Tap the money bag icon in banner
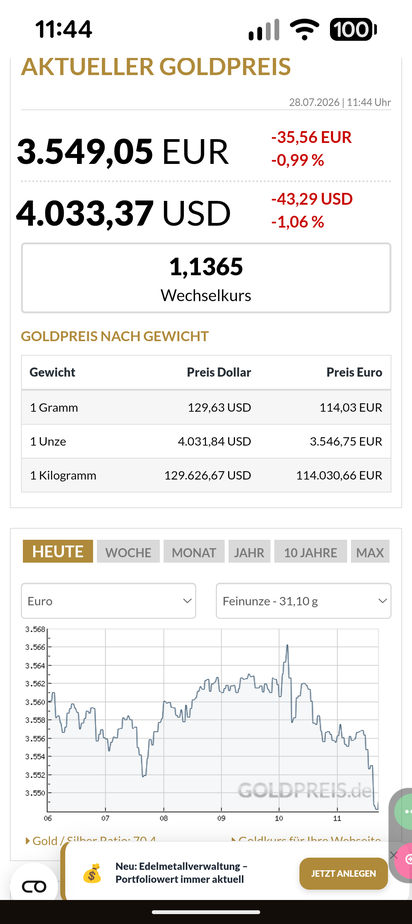412x924 pixels. [x=92, y=873]
